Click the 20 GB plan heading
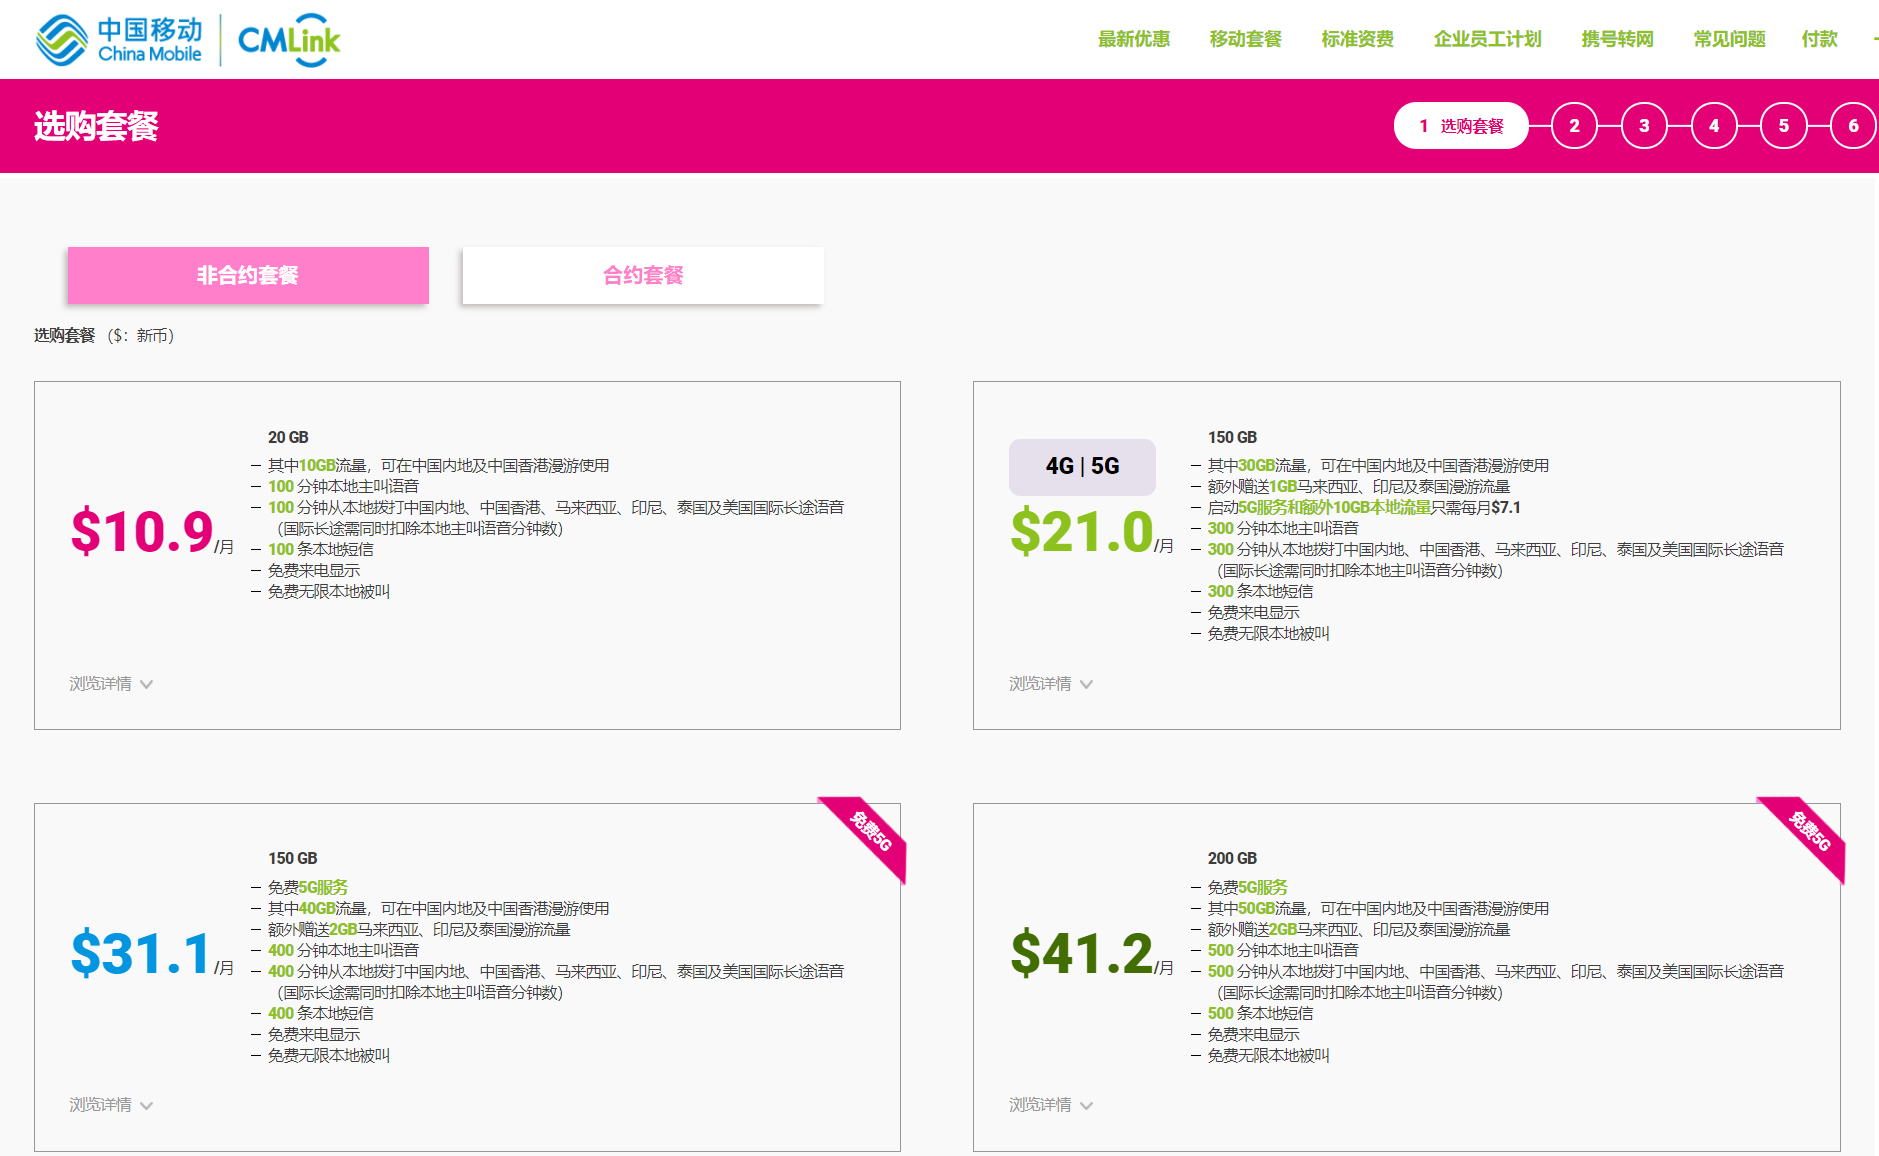The width and height of the screenshot is (1879, 1156). [x=288, y=437]
